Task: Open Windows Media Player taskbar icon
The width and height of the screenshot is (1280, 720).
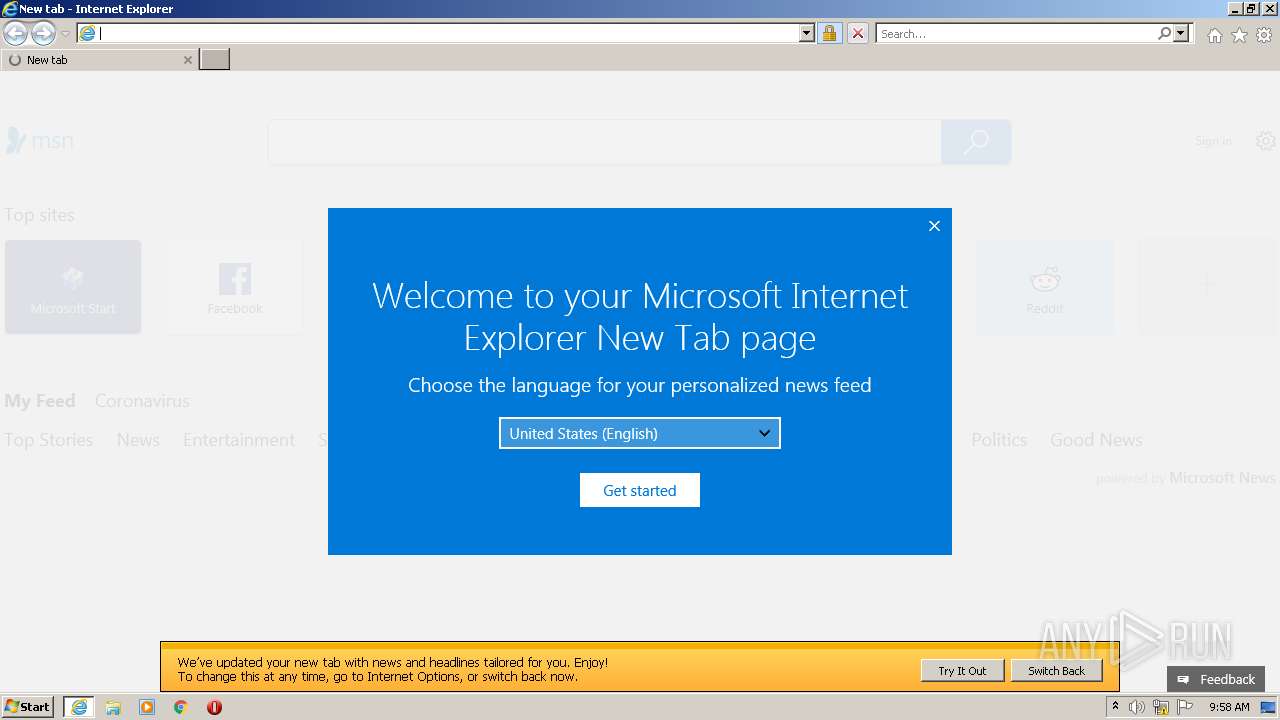Action: point(147,707)
